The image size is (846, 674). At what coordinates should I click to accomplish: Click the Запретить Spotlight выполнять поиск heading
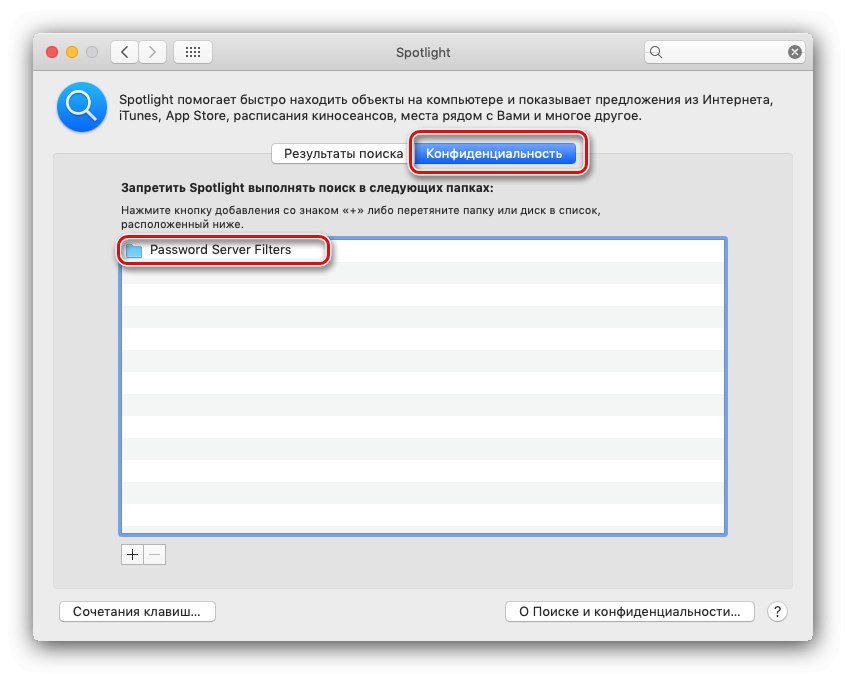pyautogui.click(x=307, y=188)
